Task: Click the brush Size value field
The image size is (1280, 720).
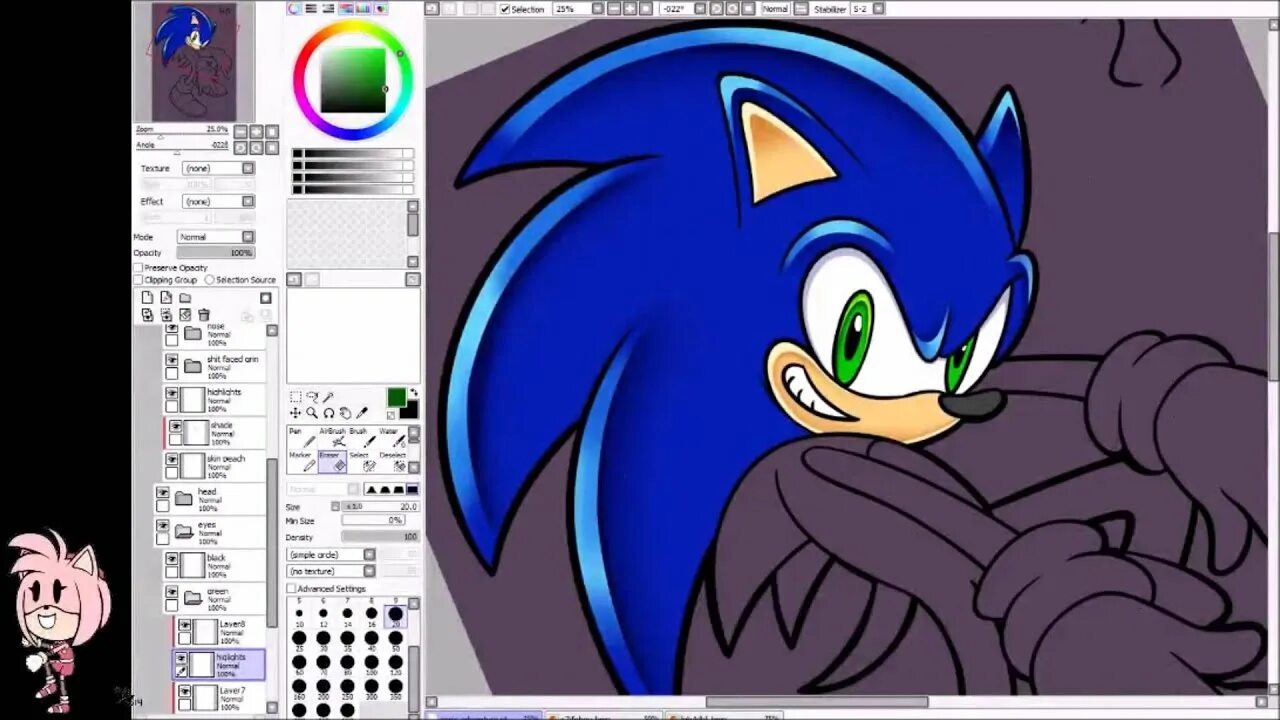Action: coord(380,507)
